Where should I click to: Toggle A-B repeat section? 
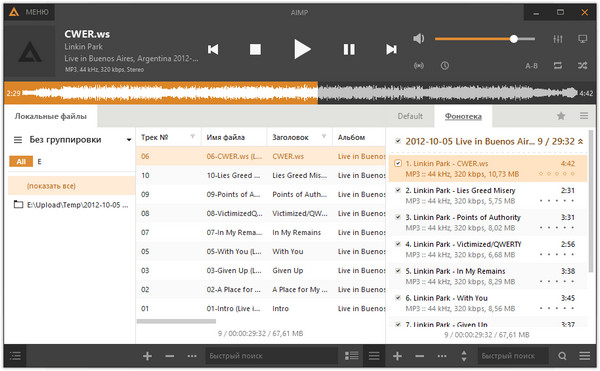531,66
